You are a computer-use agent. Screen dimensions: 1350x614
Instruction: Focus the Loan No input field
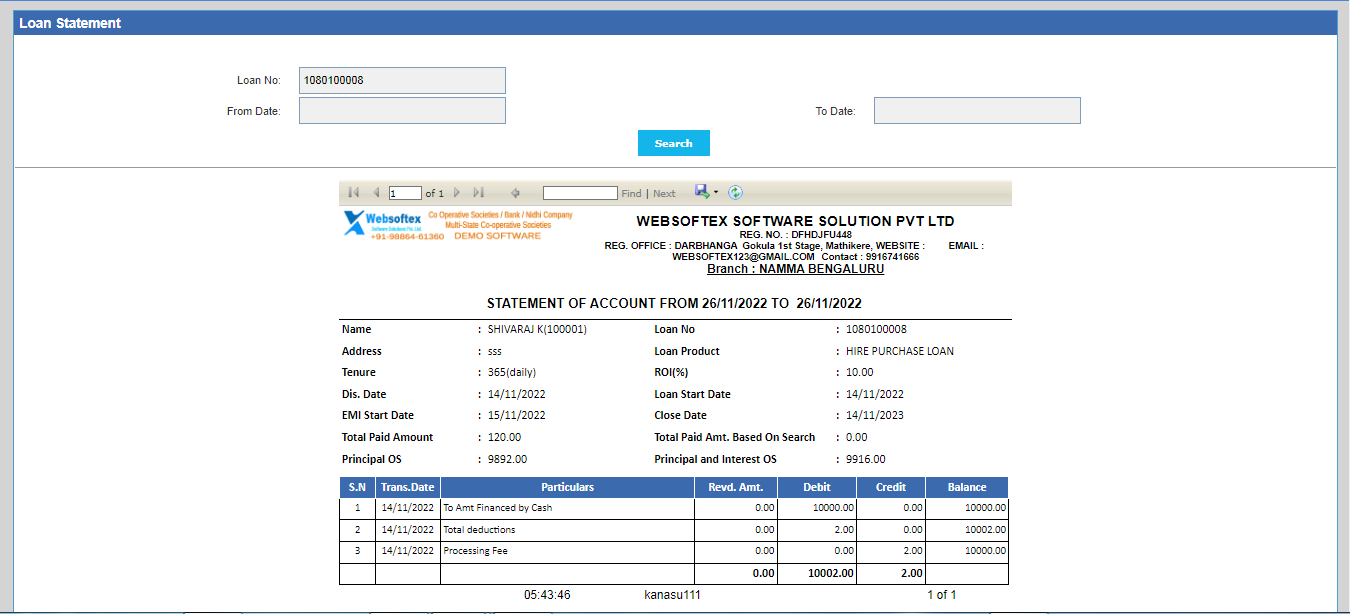pos(402,80)
